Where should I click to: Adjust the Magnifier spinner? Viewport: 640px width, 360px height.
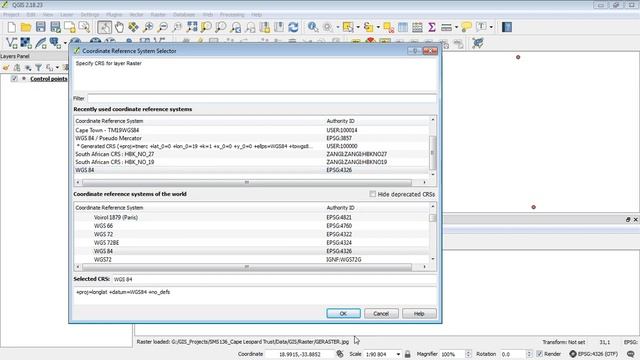(x=468, y=354)
